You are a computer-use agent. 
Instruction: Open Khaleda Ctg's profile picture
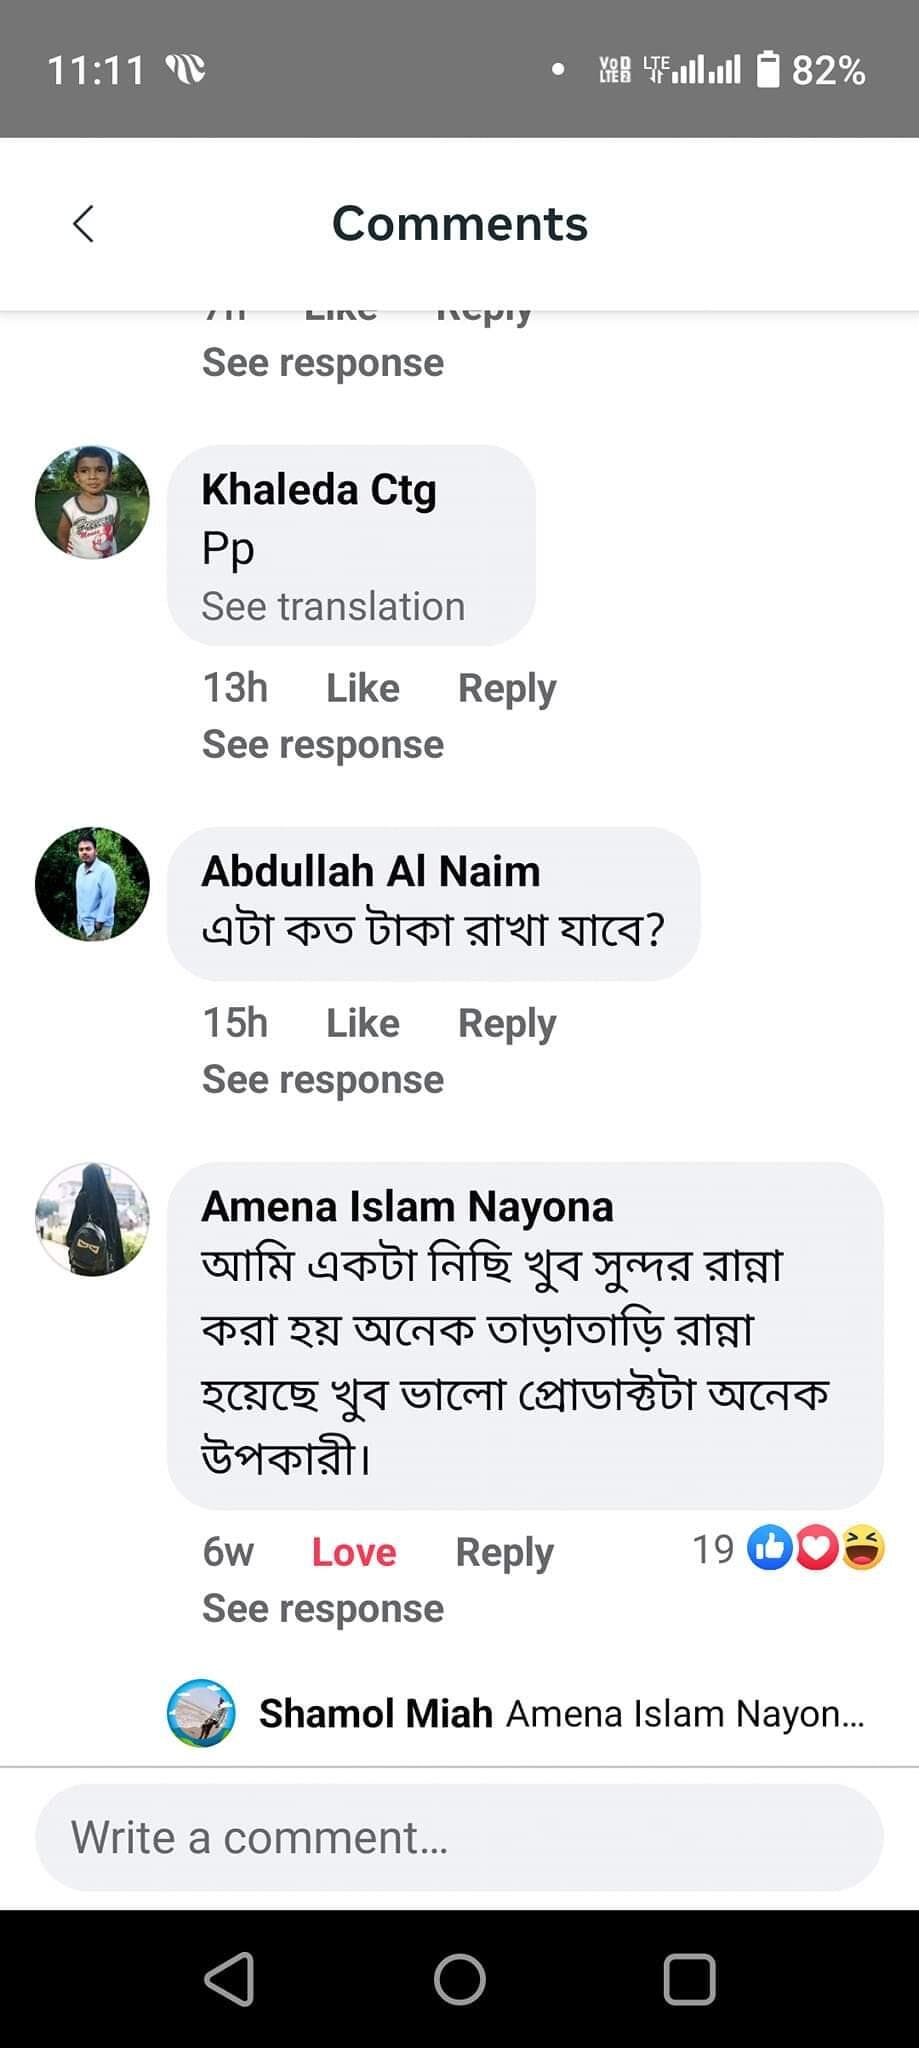click(92, 502)
